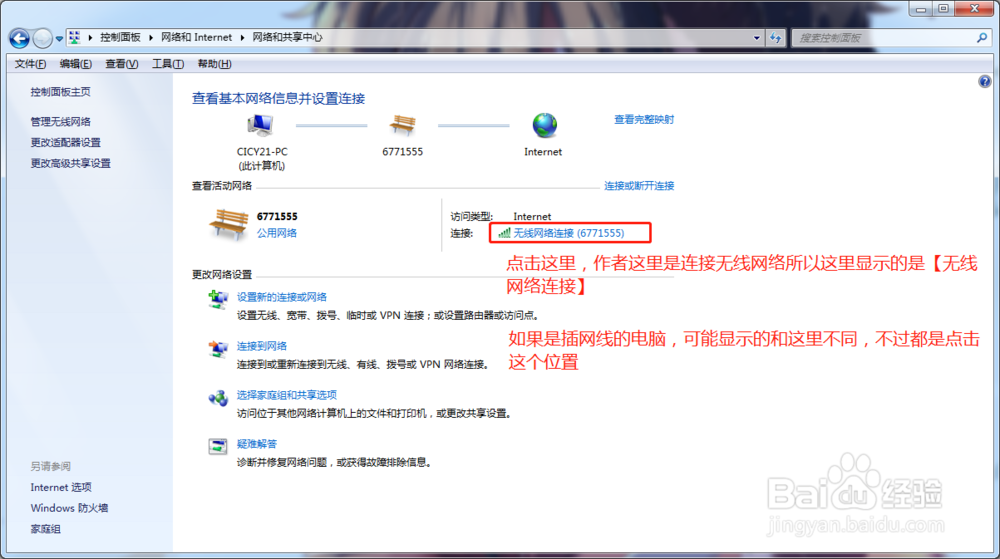Open Internet 选项 in sidebar
This screenshot has width=1000, height=559.
click(x=61, y=487)
